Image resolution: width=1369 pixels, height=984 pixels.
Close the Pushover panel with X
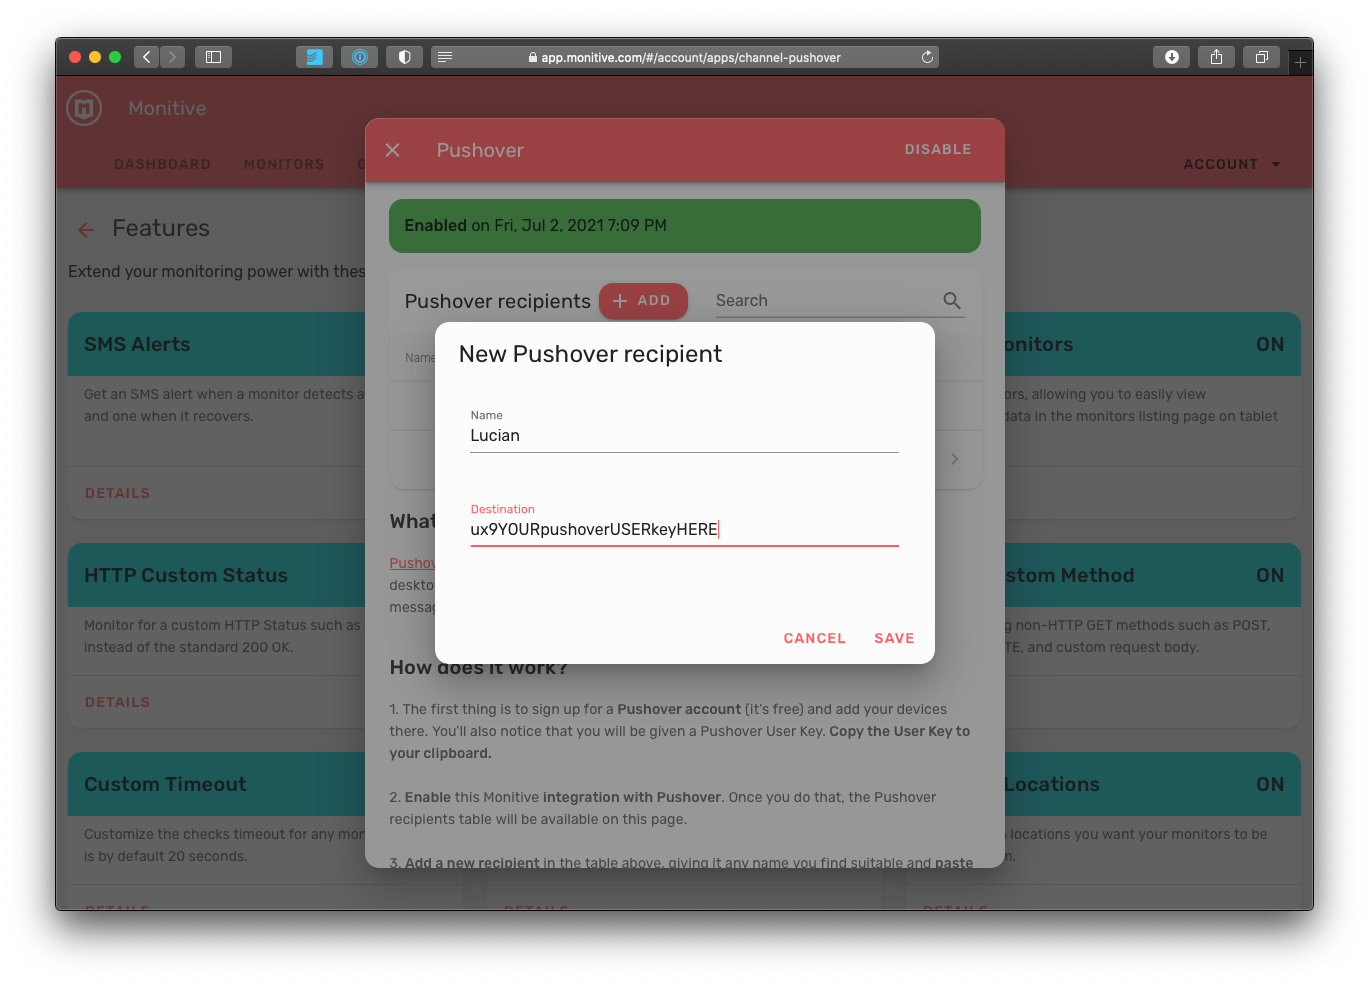point(393,150)
